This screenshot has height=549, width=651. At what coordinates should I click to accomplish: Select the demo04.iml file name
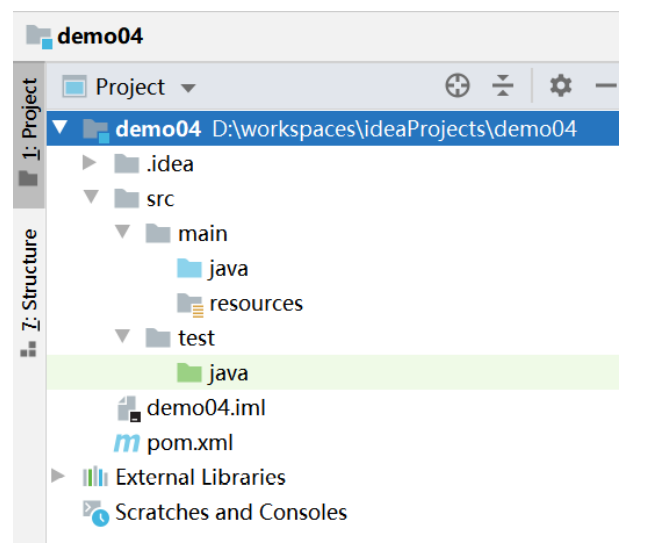(x=206, y=407)
